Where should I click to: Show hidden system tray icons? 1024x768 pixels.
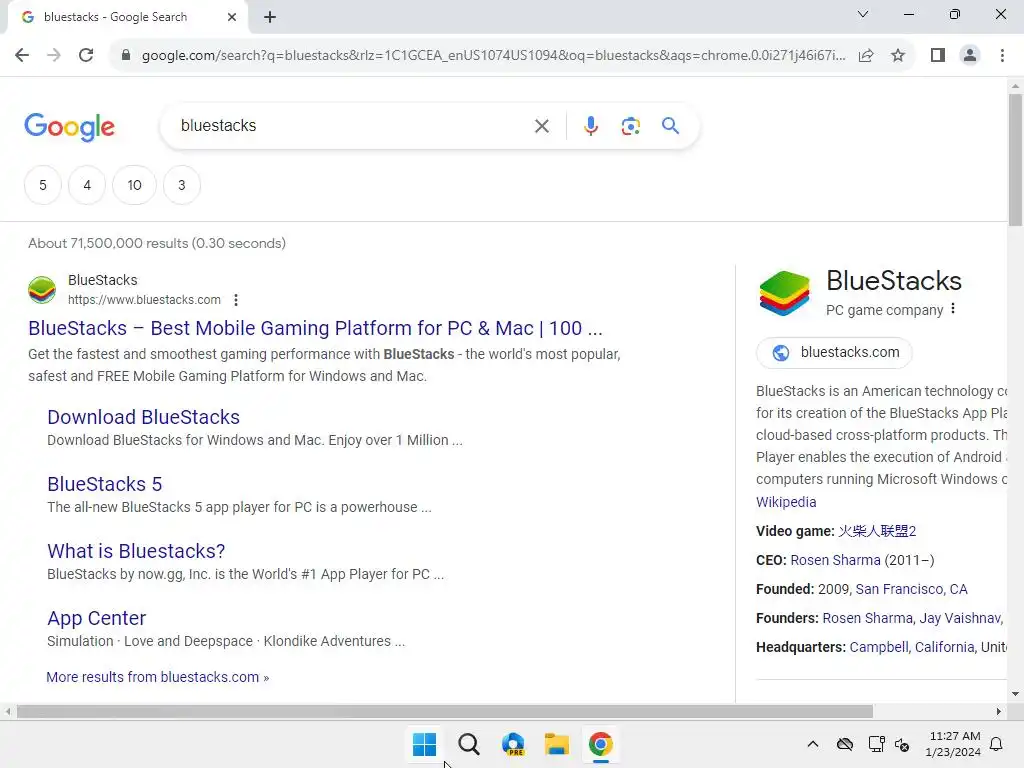tap(812, 744)
